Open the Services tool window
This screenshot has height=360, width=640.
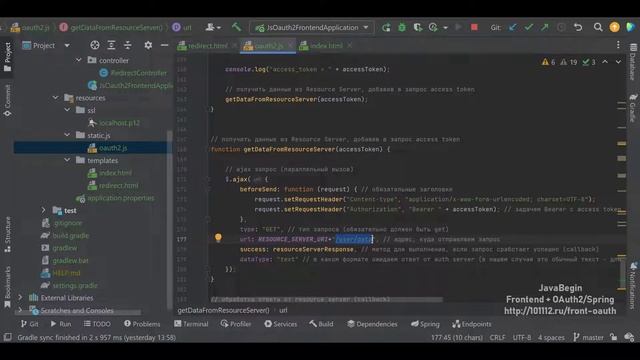pyautogui.click(x=280, y=324)
